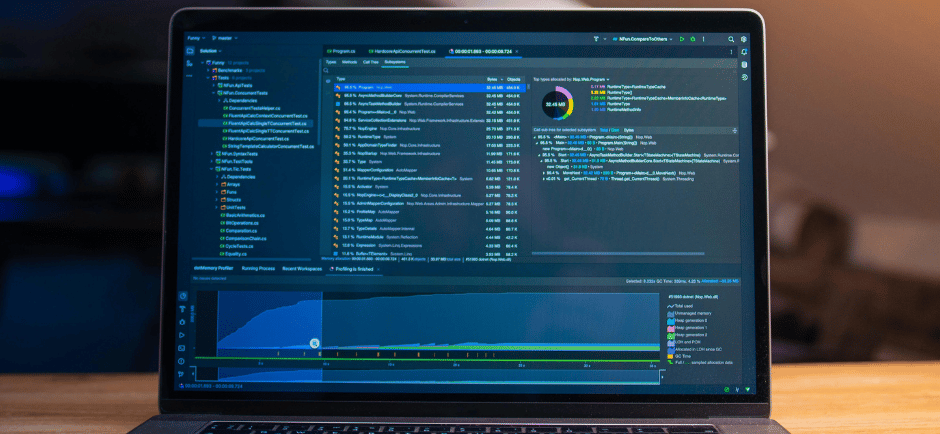Click the search magnifier above Type list
Screen dimensions: 940x434
tap(326, 70)
